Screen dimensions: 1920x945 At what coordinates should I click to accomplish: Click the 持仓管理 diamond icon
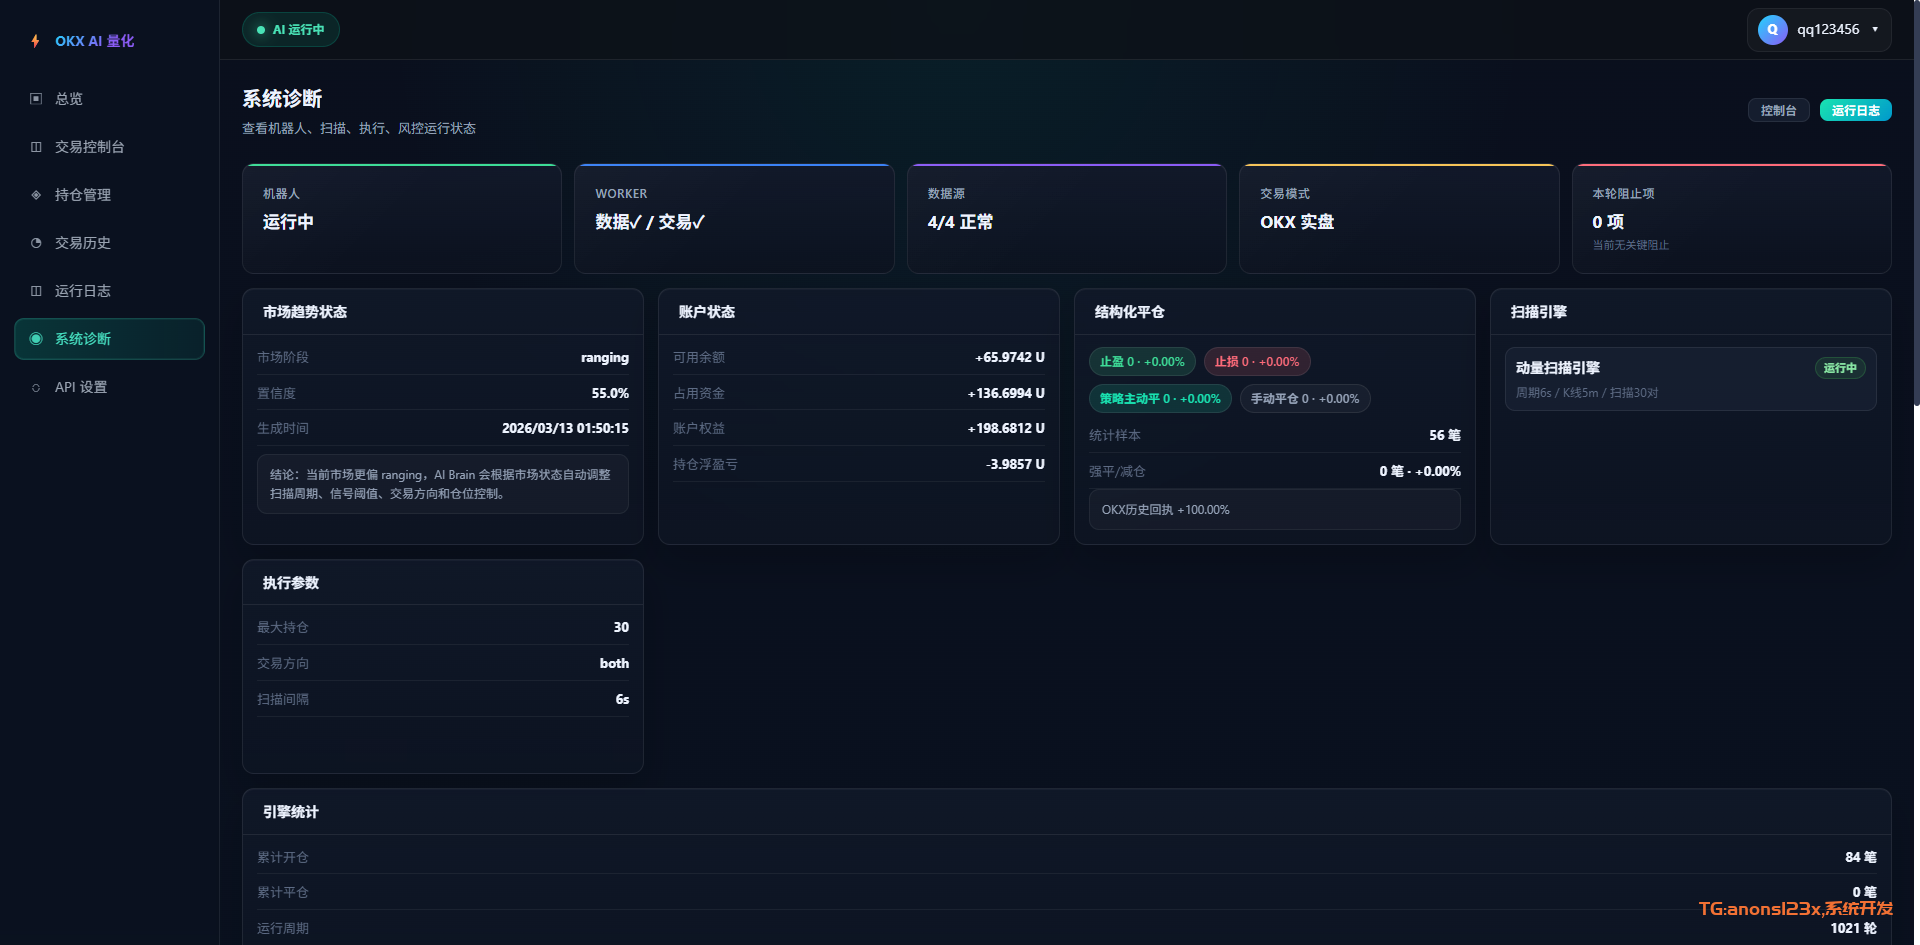(36, 195)
